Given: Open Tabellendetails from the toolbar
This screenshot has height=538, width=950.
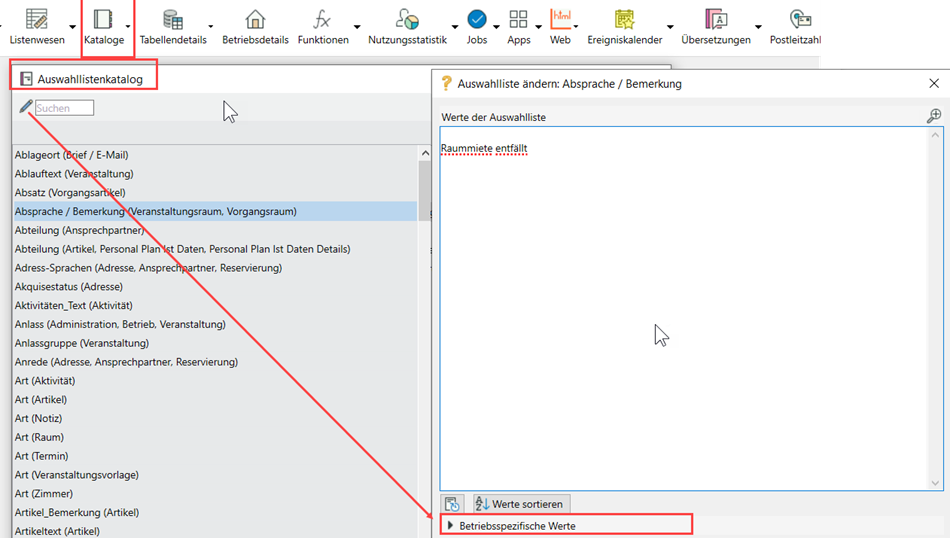Looking at the screenshot, I should click(172, 19).
